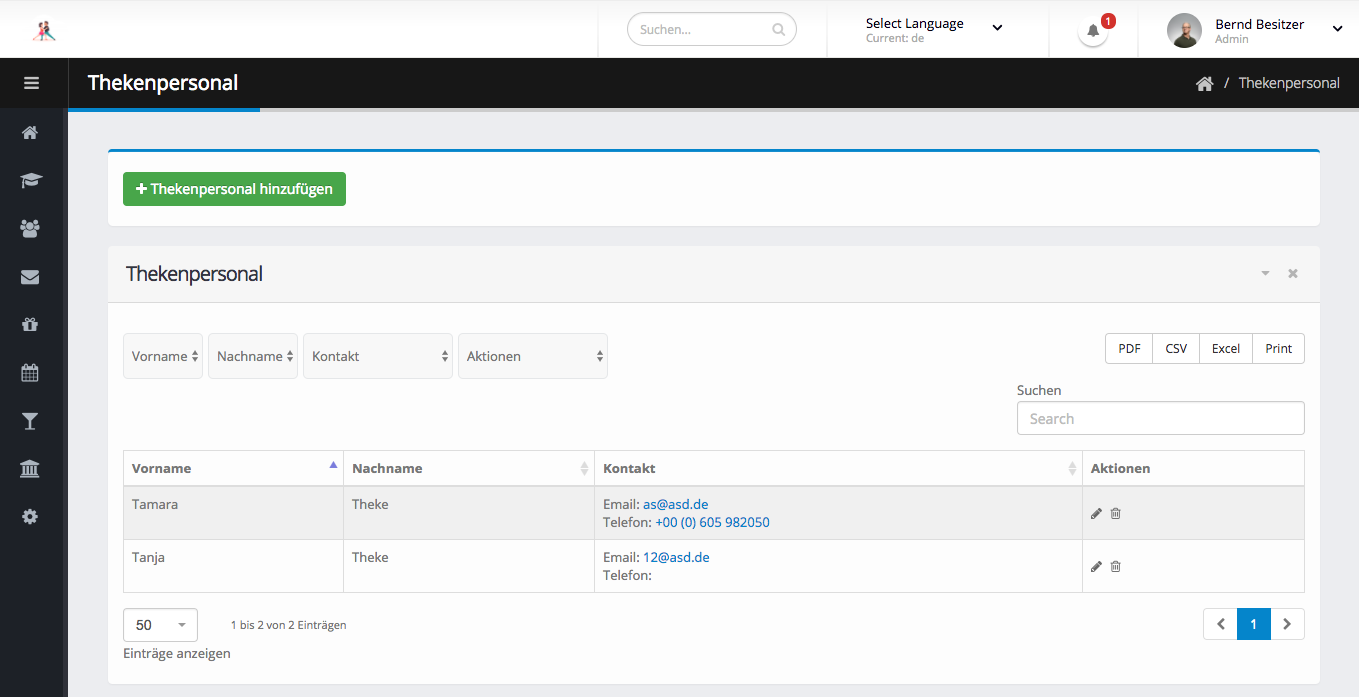This screenshot has width=1359, height=697.
Task: Open the Kontakt column filter dropdown
Action: 378,356
